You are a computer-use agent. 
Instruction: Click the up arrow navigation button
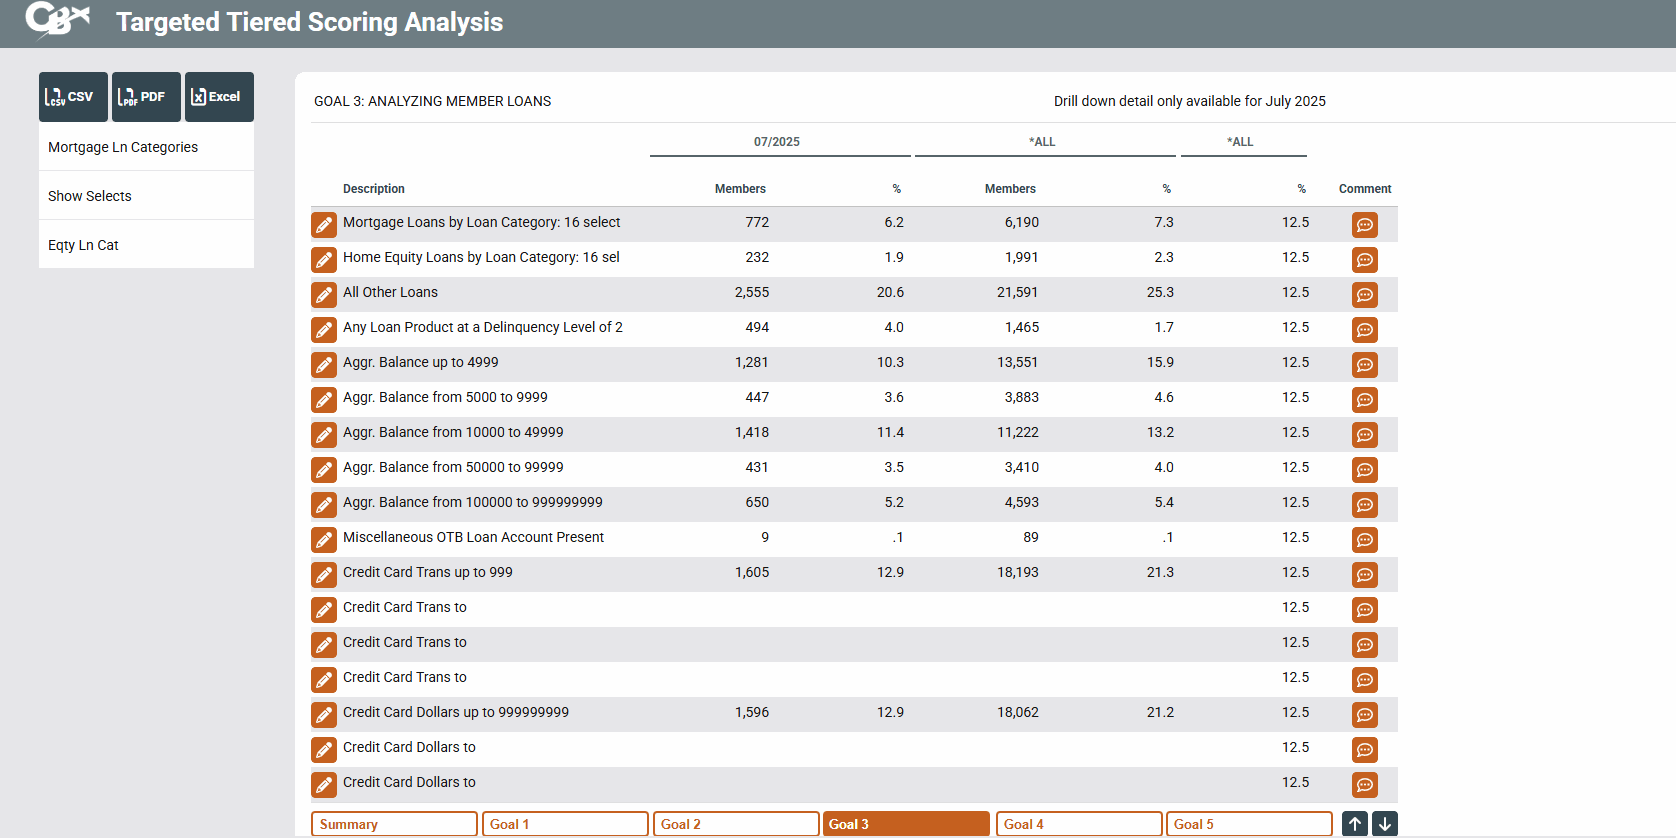[1354, 824]
